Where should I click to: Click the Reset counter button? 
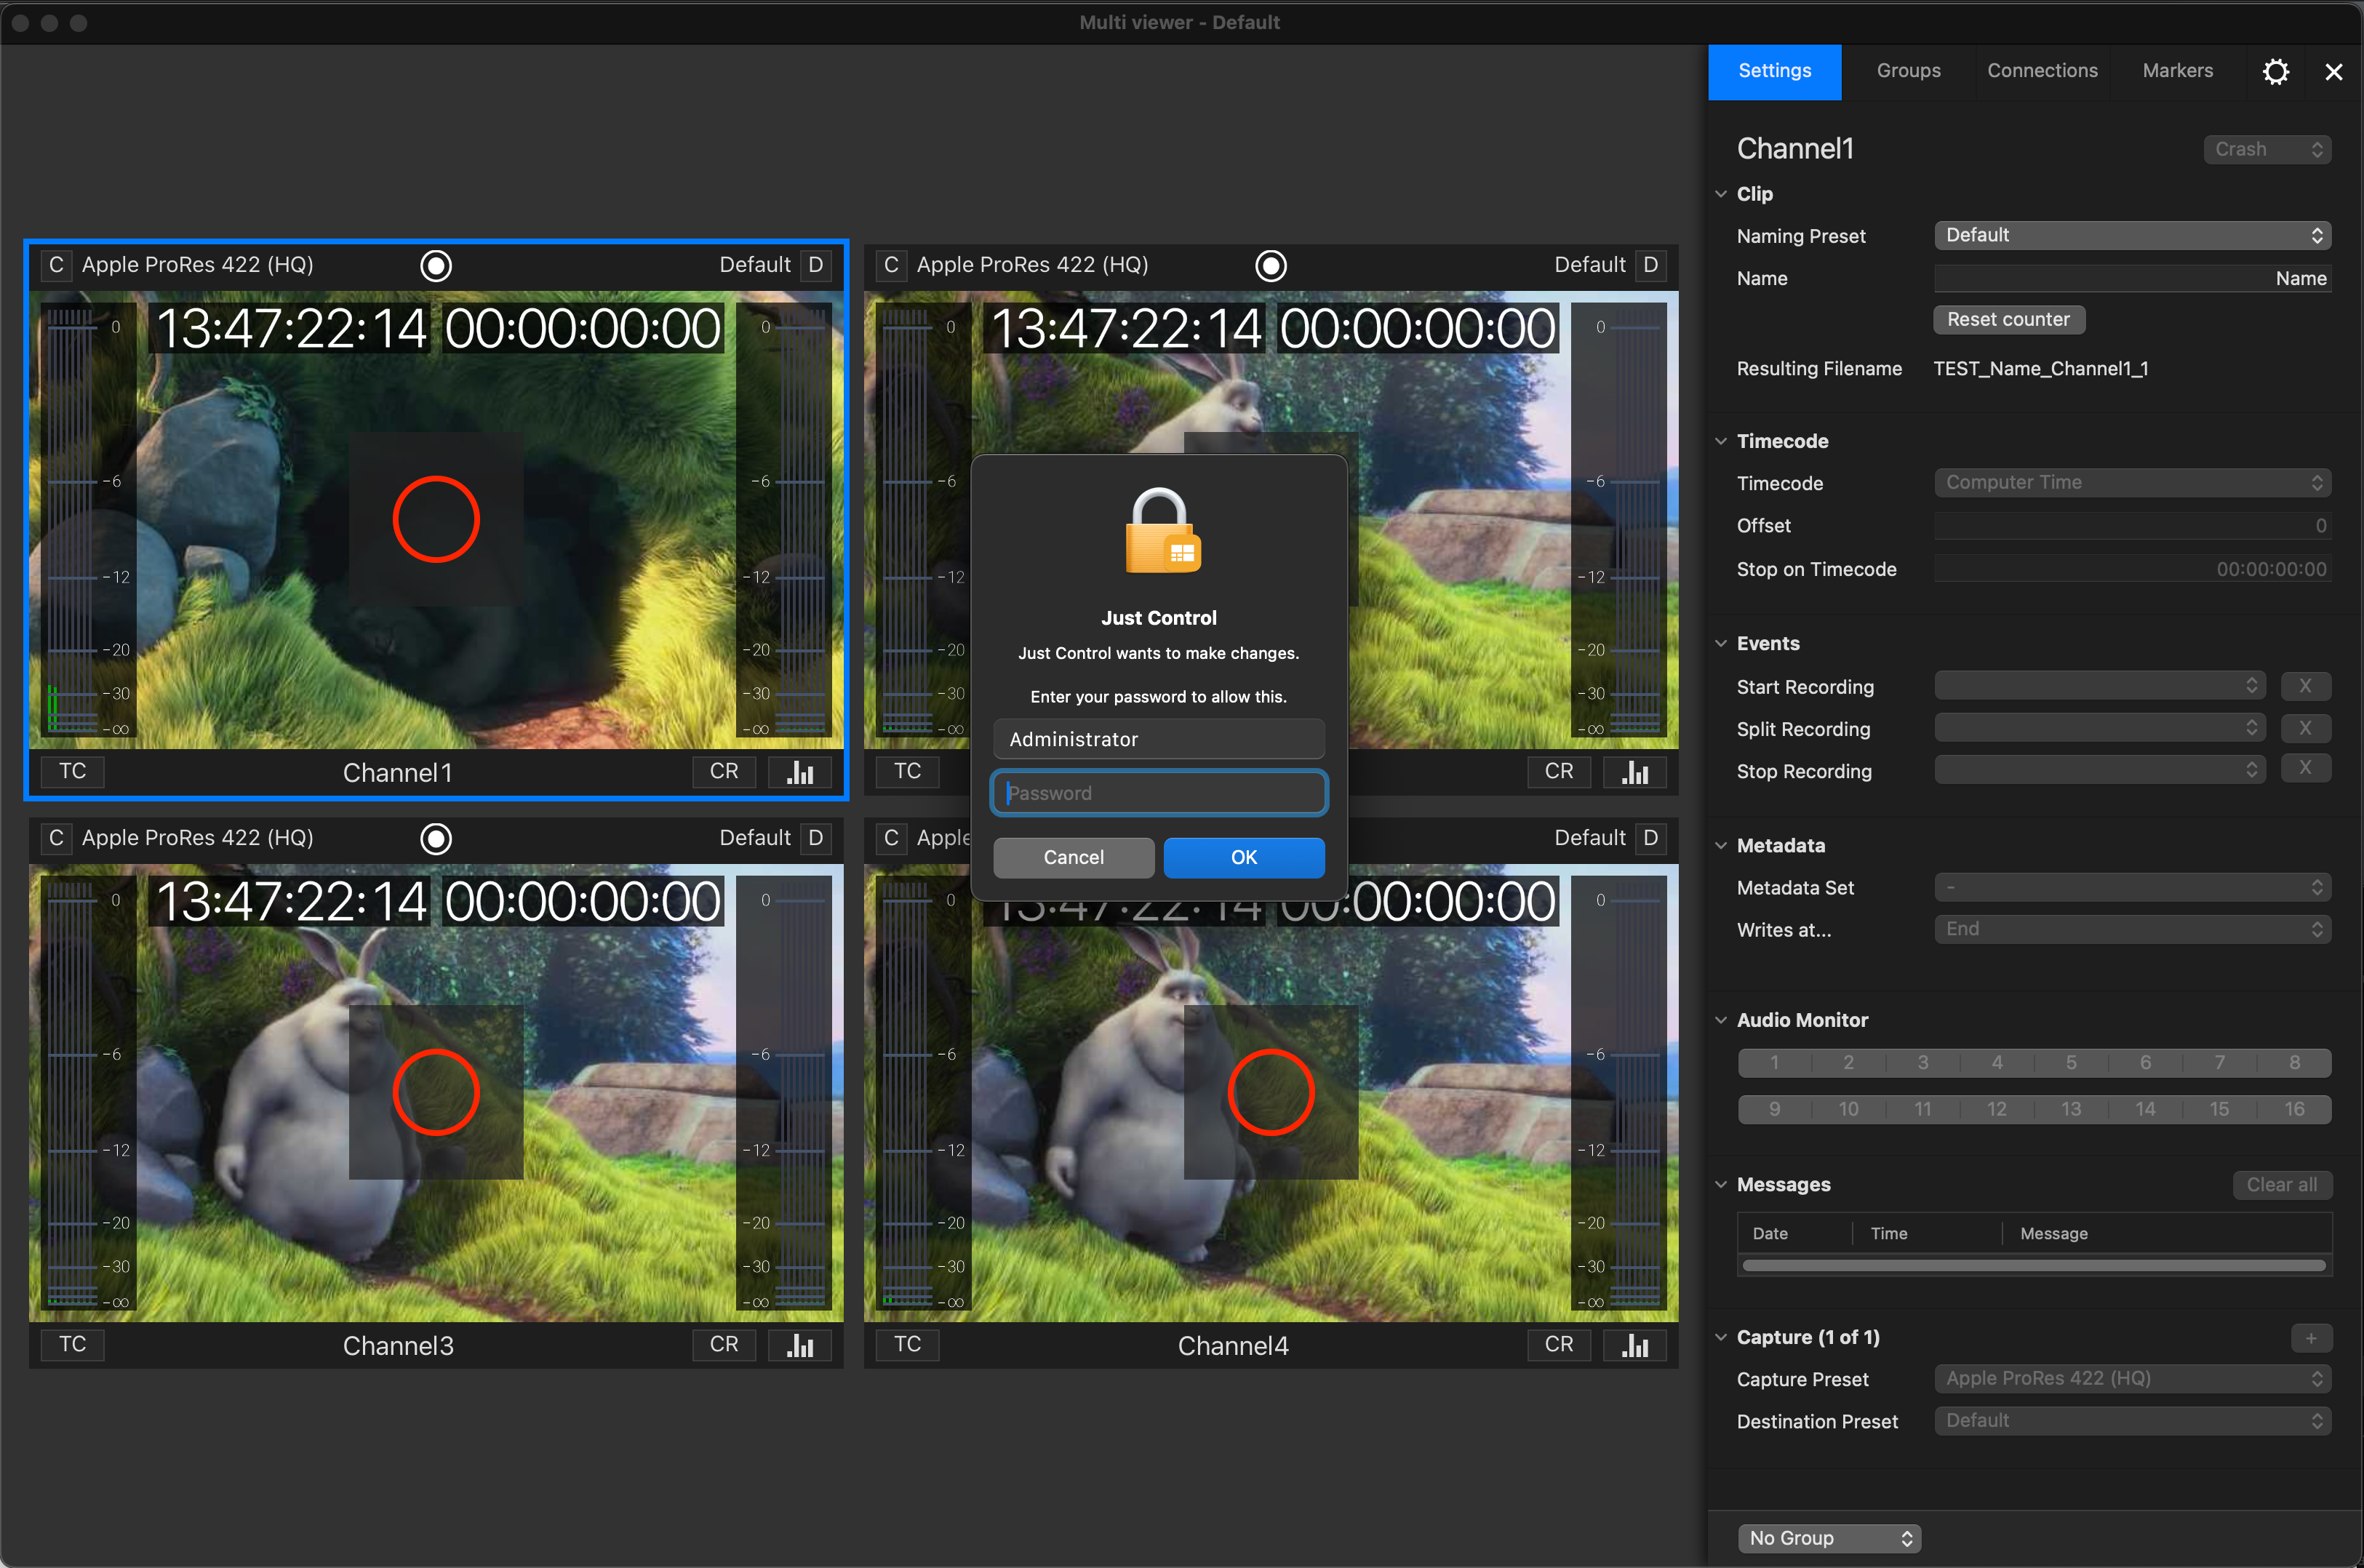(x=2008, y=320)
